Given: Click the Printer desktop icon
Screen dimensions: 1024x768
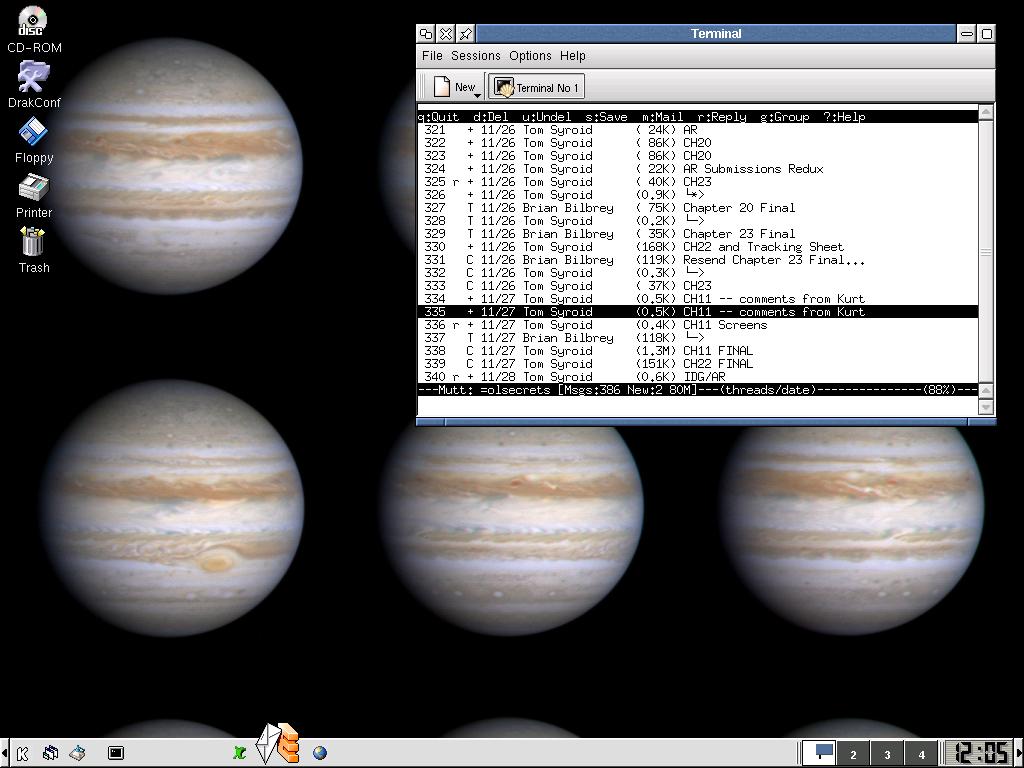Looking at the screenshot, I should tap(33, 187).
